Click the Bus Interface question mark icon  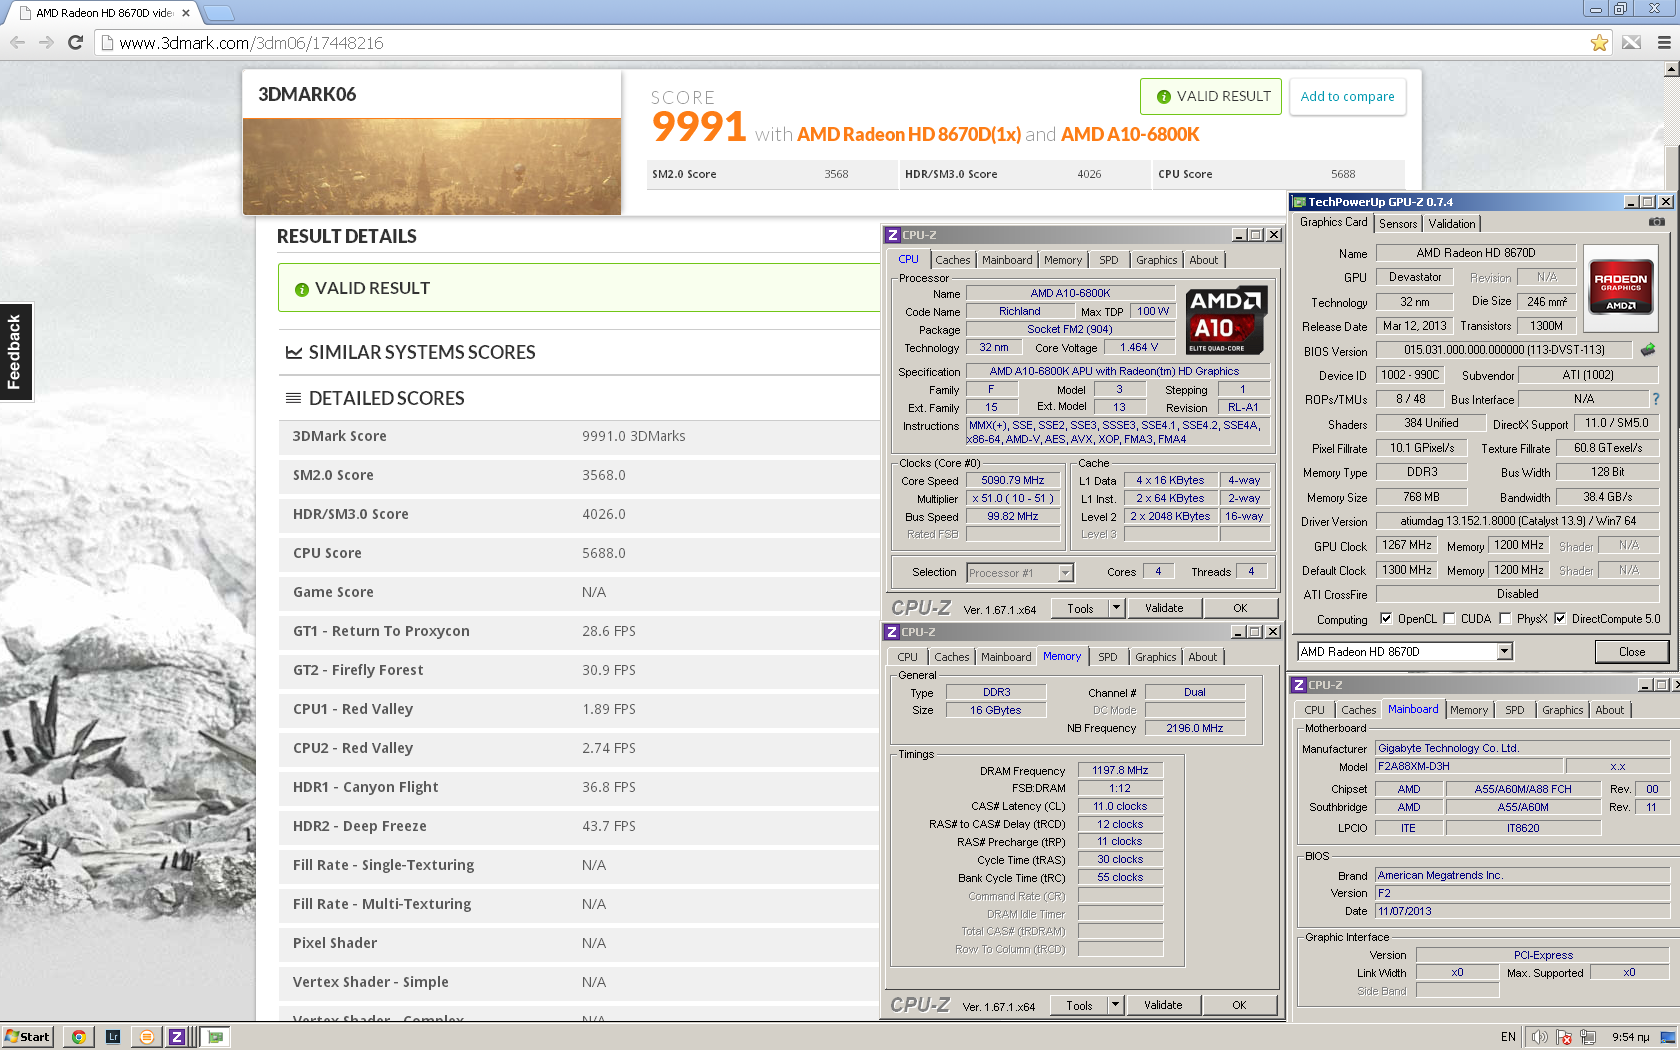pyautogui.click(x=1656, y=399)
